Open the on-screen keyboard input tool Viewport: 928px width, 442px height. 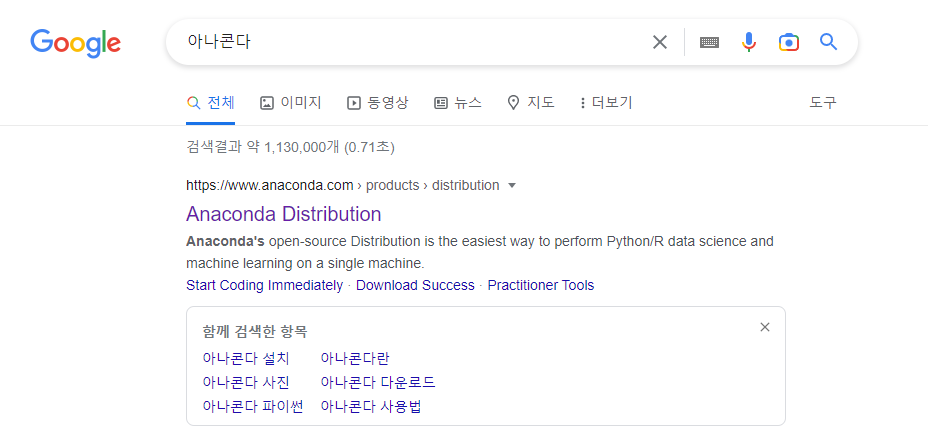pyautogui.click(x=709, y=42)
